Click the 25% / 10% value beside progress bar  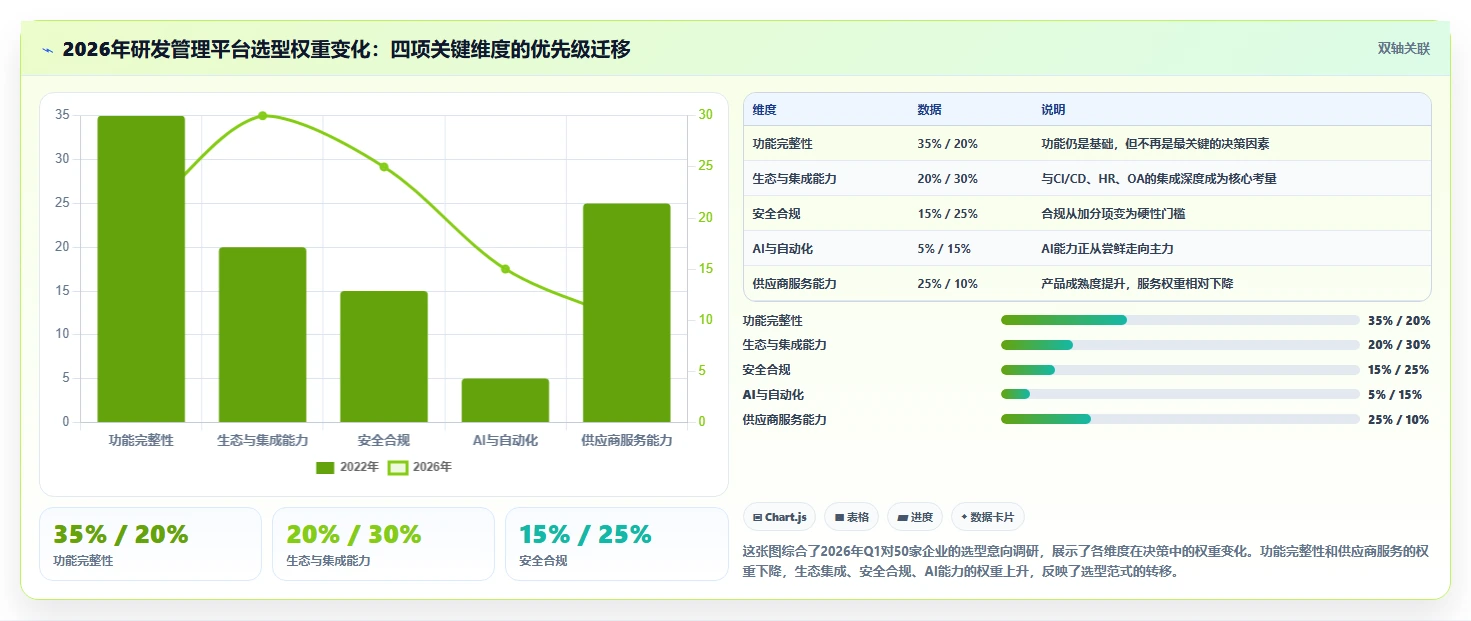click(1399, 420)
